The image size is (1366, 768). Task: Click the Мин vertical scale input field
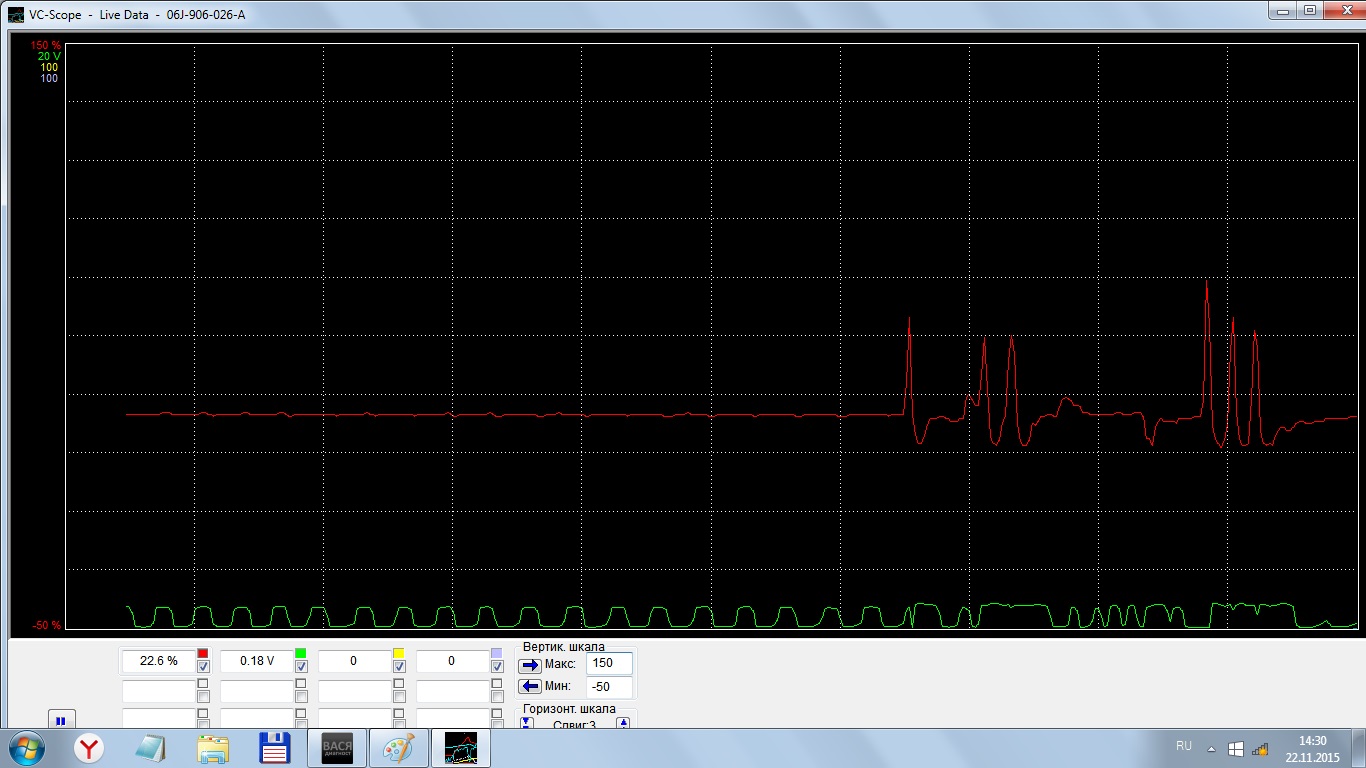tap(608, 687)
